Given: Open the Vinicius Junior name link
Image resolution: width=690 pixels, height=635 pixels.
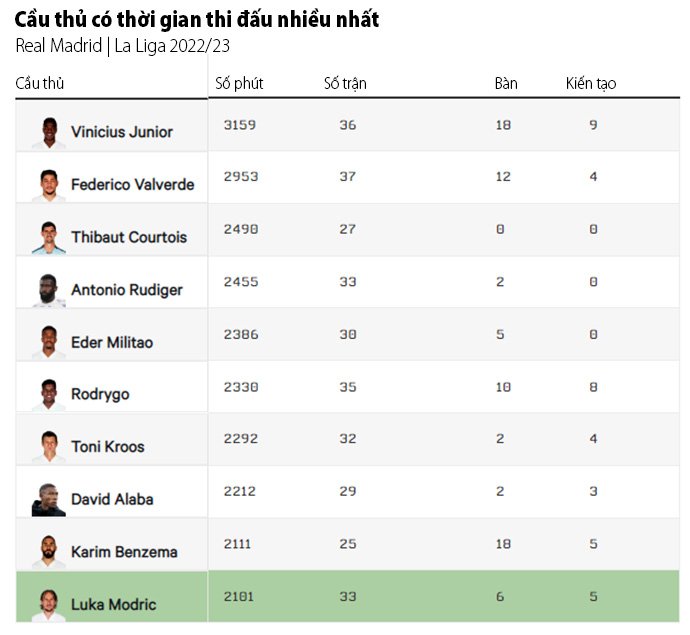Looking at the screenshot, I should coord(122,132).
